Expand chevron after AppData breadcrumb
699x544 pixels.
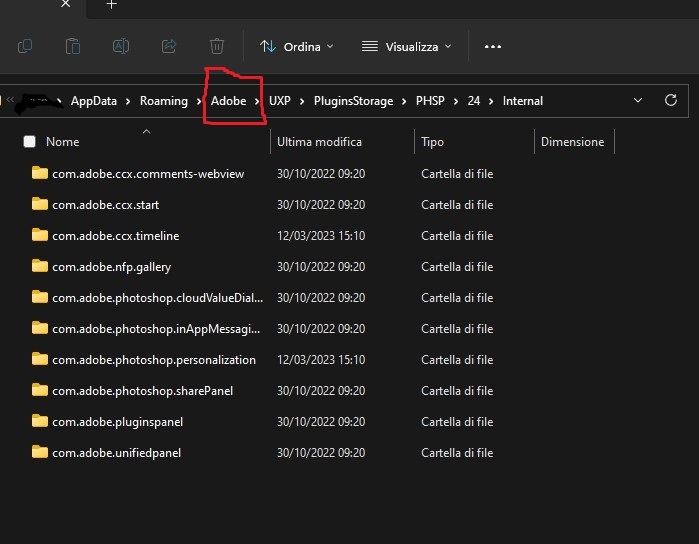128,102
